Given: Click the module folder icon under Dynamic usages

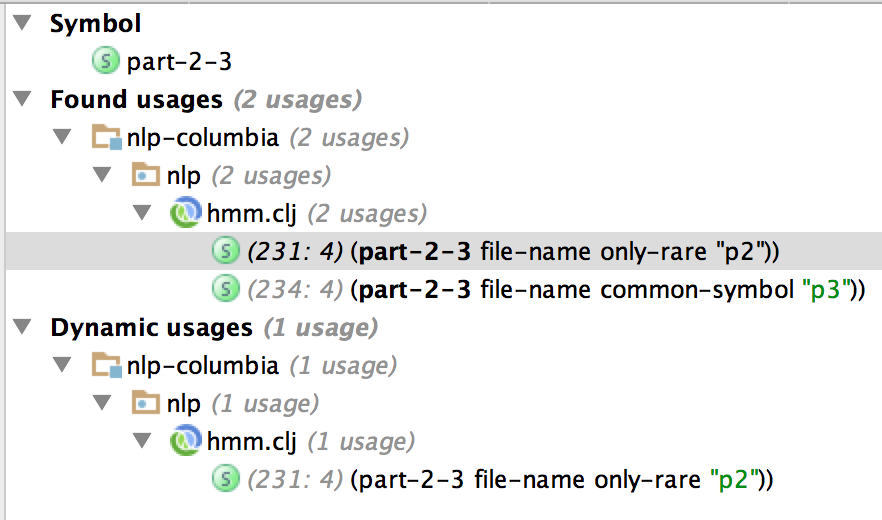Looking at the screenshot, I should click(x=107, y=365).
